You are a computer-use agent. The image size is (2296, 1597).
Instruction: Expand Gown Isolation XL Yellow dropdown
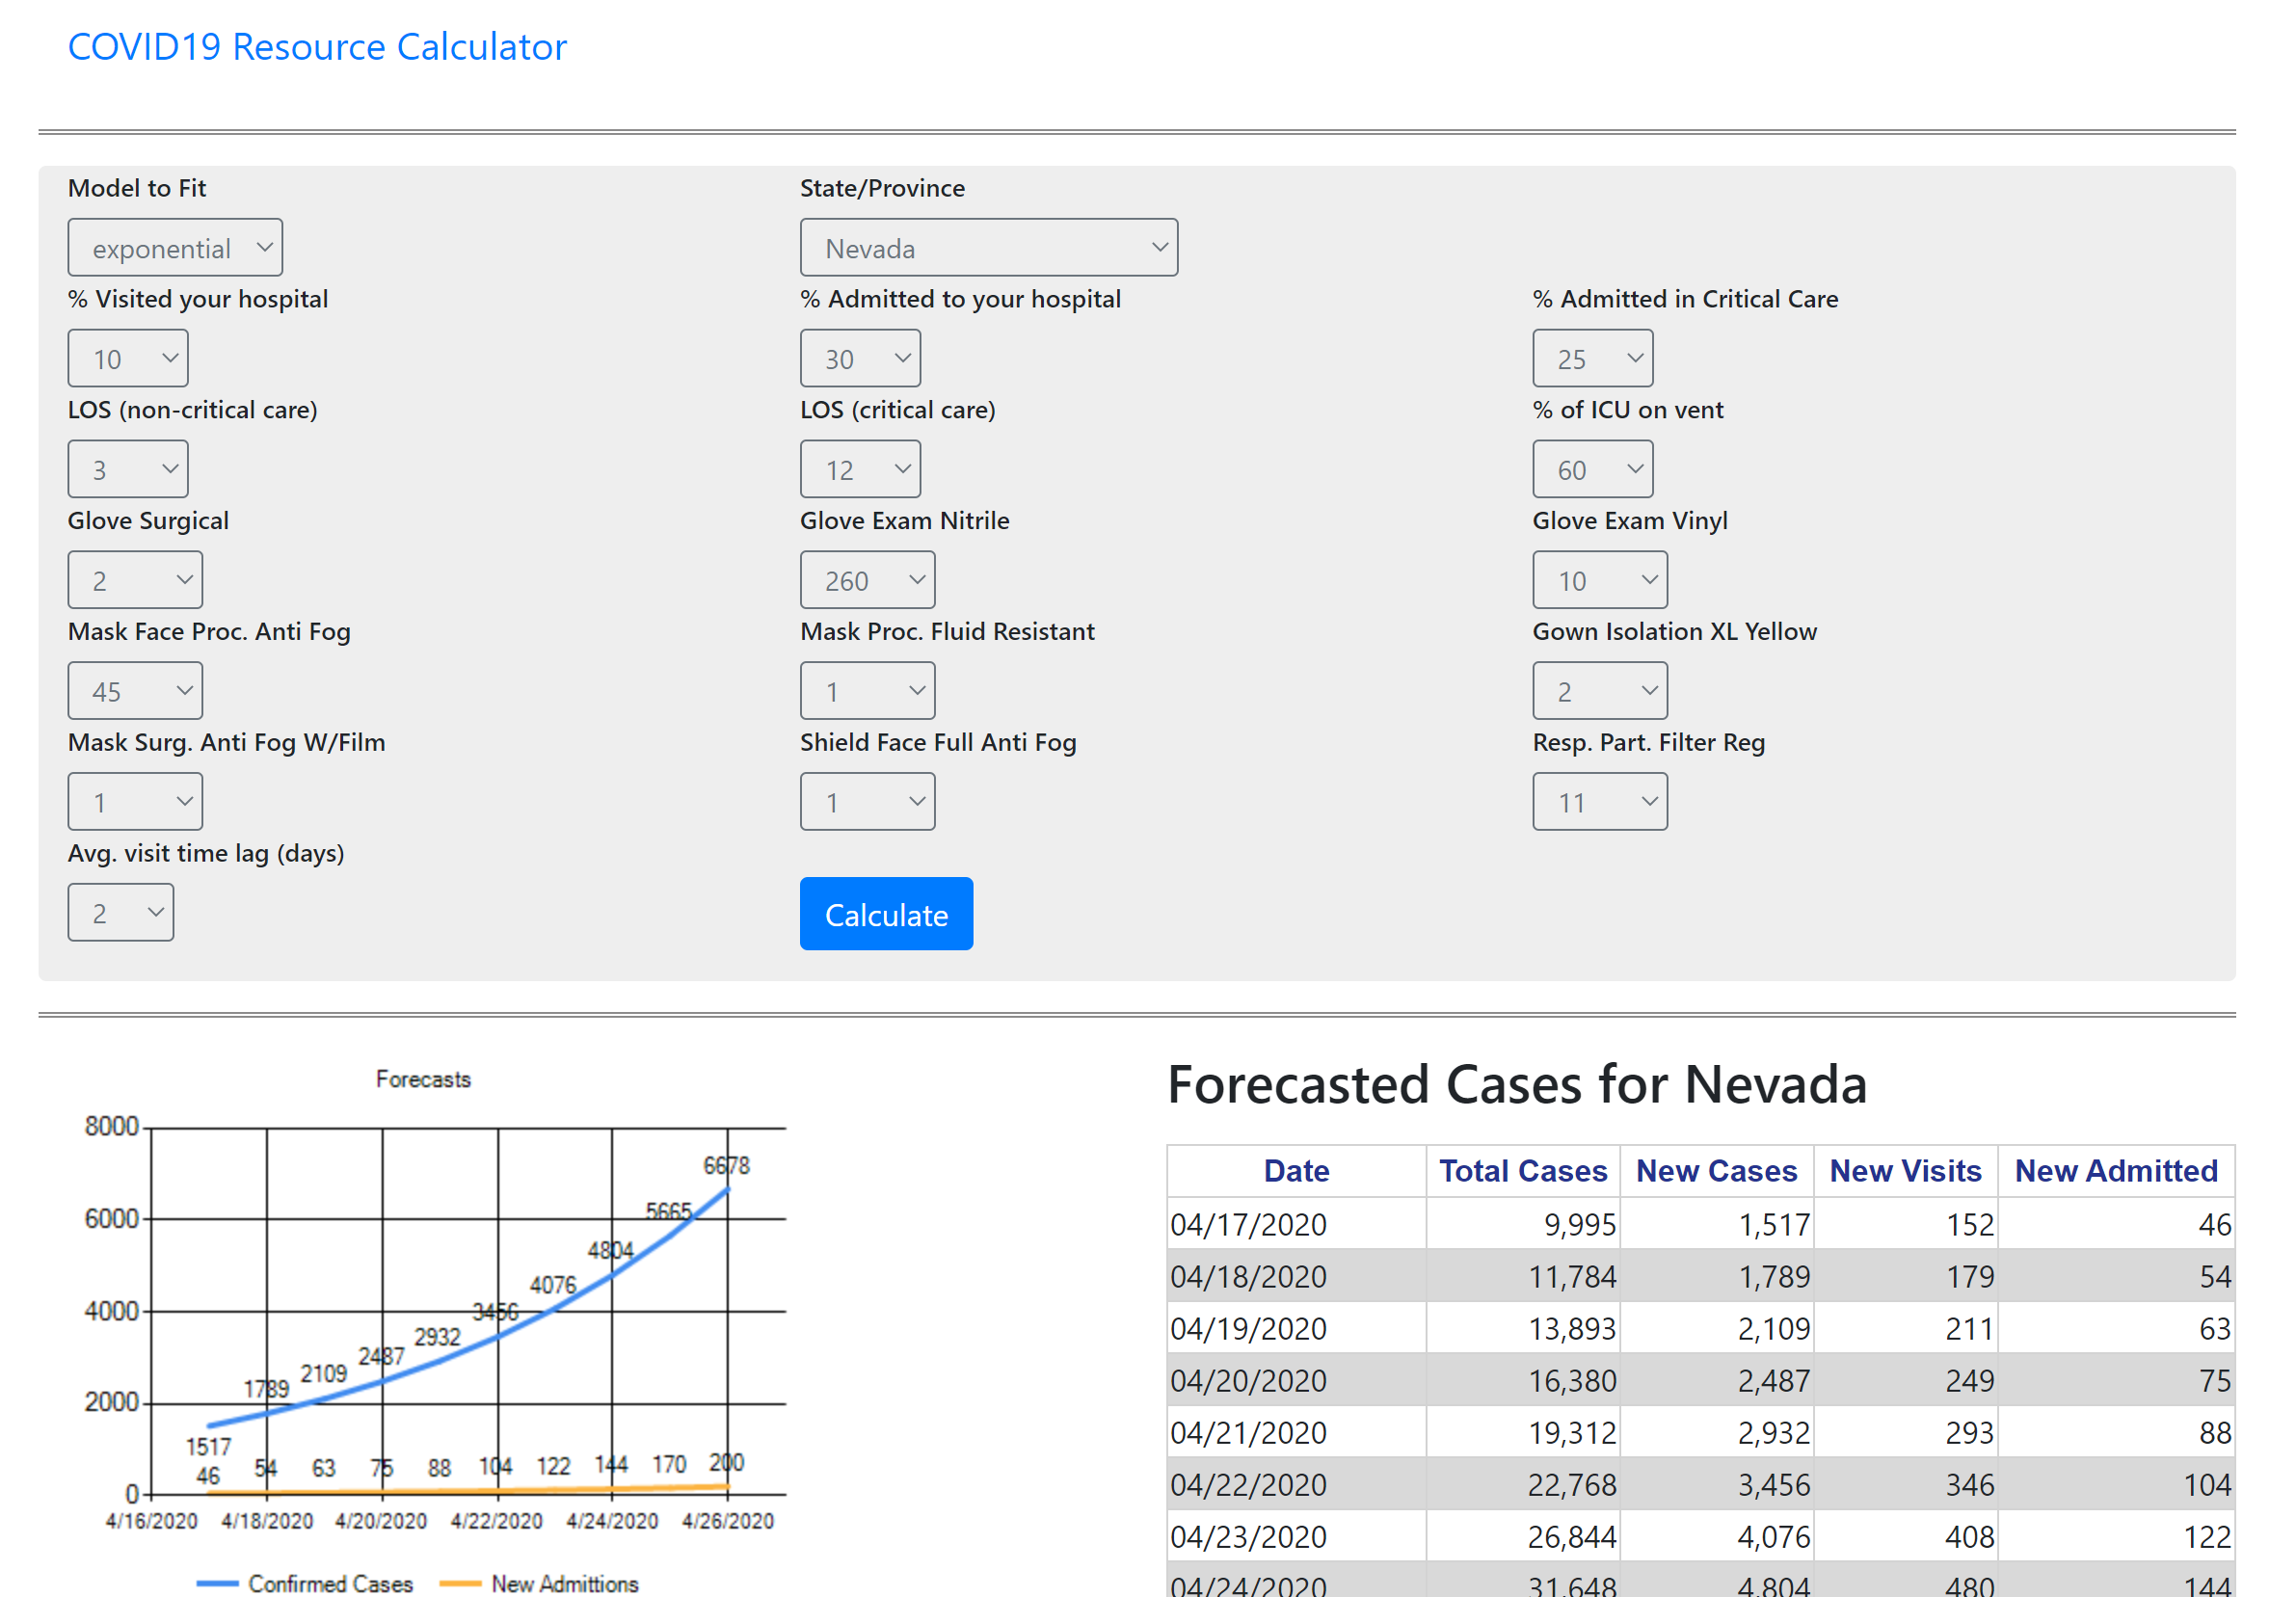1599,691
